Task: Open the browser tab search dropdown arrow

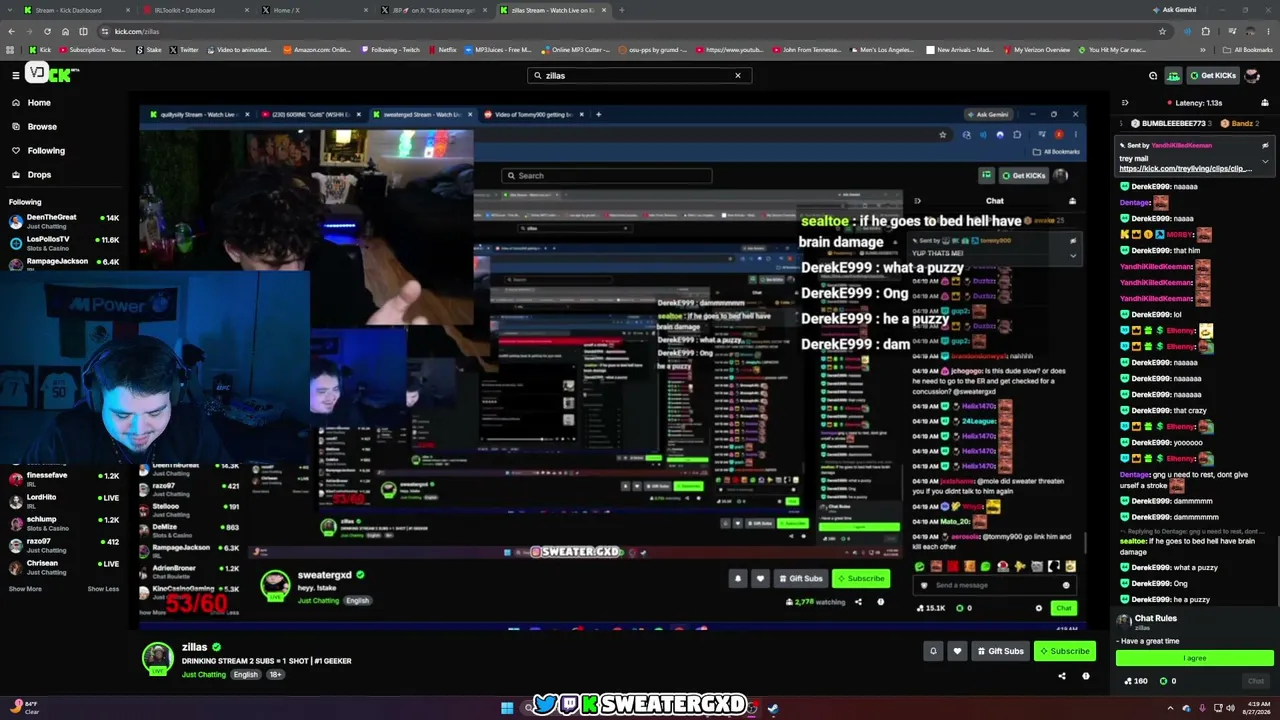Action: (x=9, y=10)
